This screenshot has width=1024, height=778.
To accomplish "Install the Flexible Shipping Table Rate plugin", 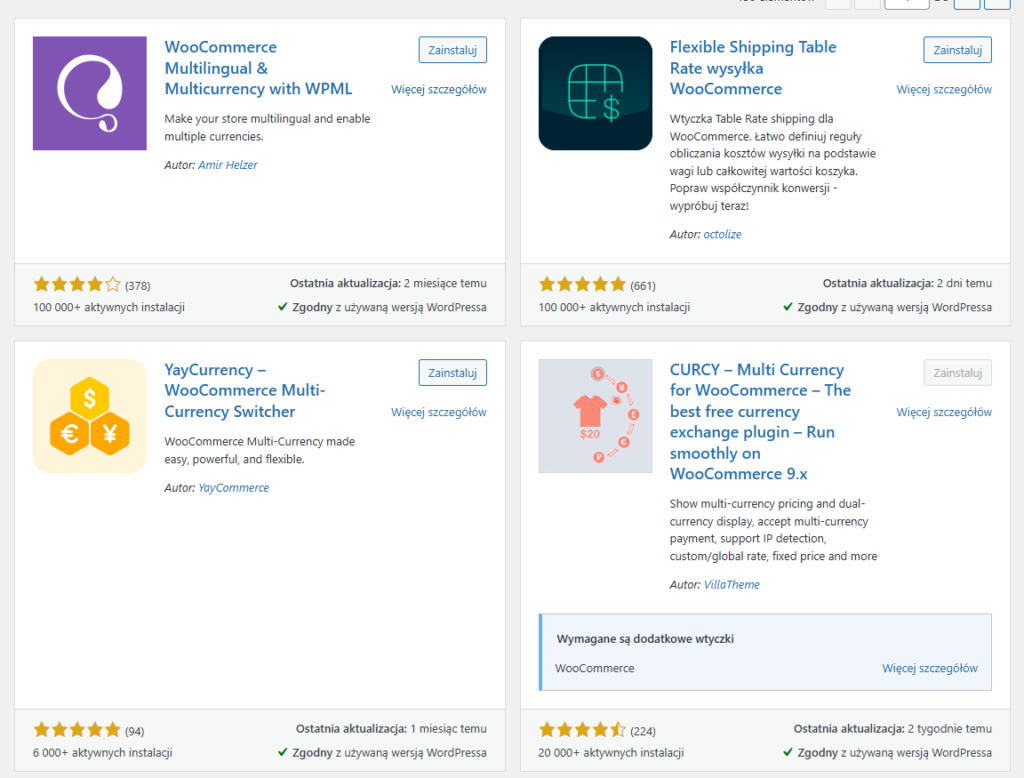I will pyautogui.click(x=957, y=50).
